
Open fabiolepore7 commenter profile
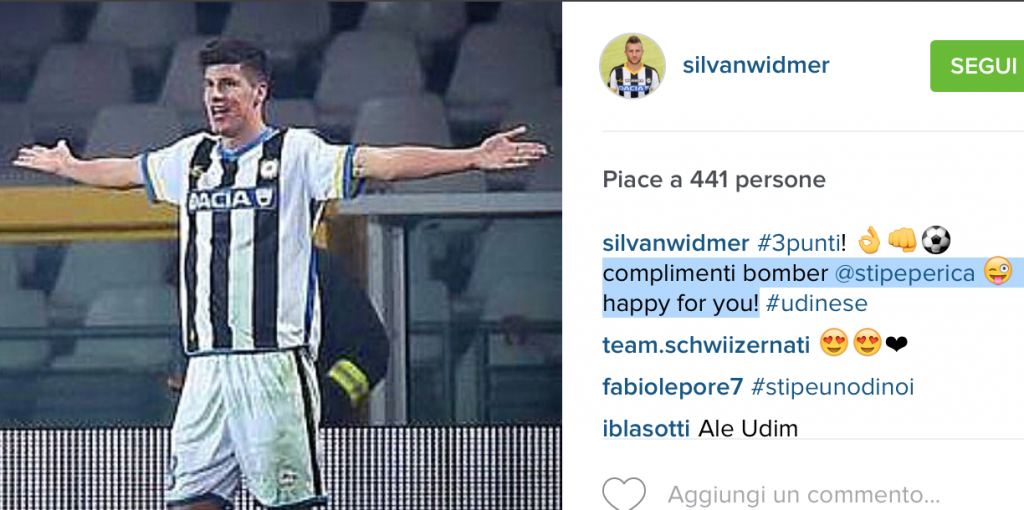673,387
